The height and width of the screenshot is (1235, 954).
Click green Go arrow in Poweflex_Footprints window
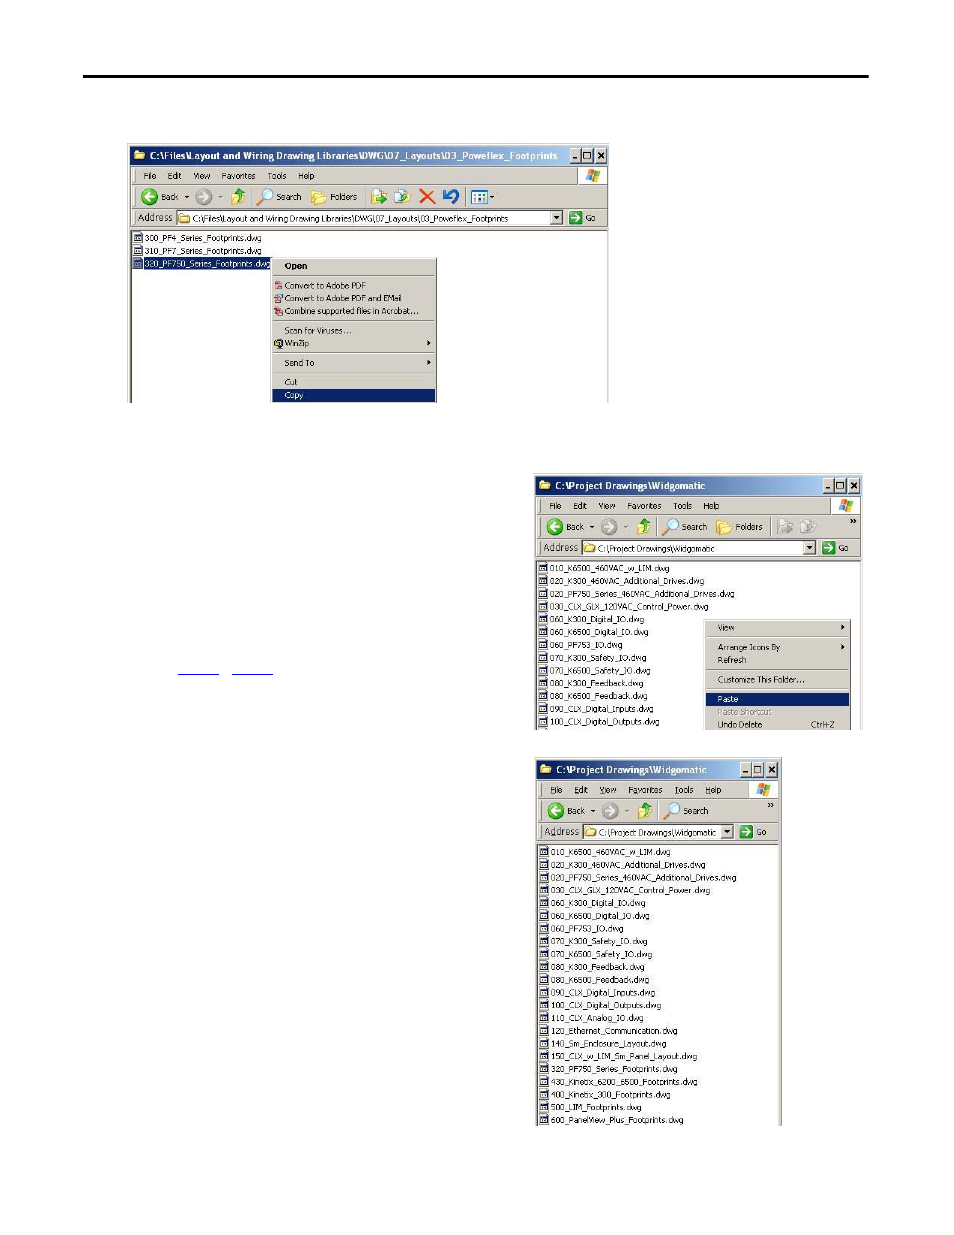[576, 218]
